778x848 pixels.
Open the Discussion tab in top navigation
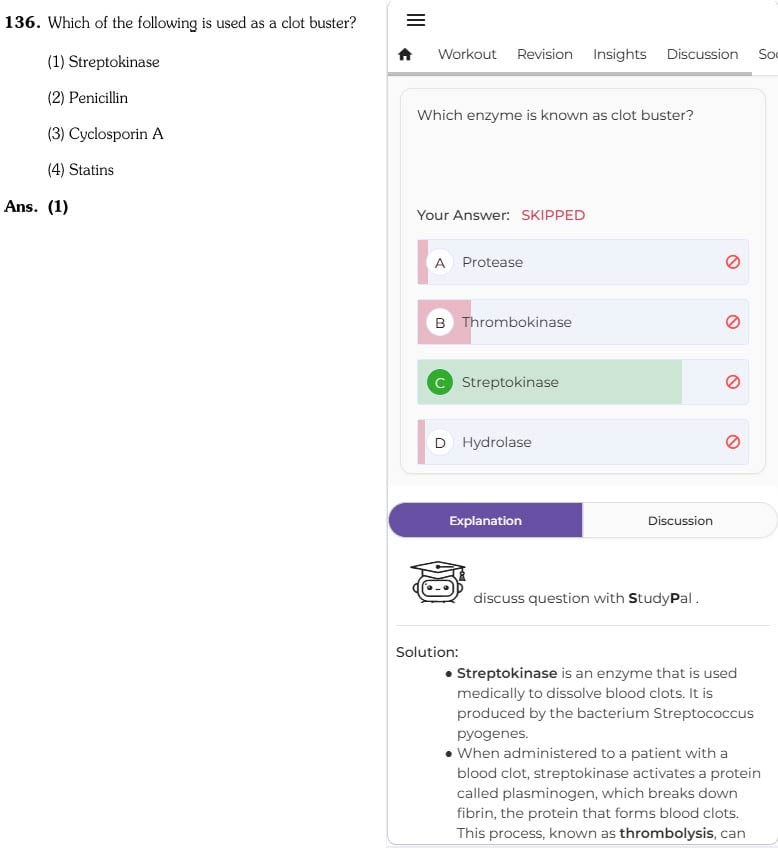(x=702, y=54)
